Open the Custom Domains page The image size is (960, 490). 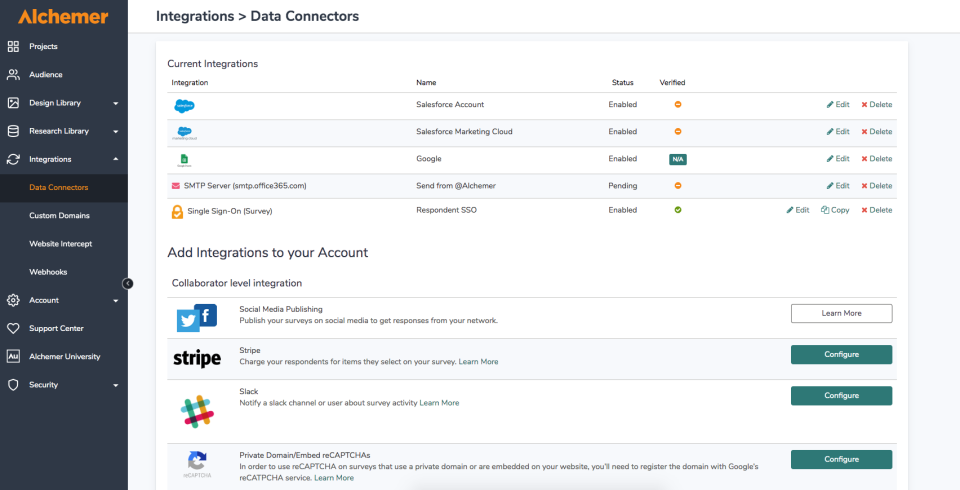[x=59, y=215]
